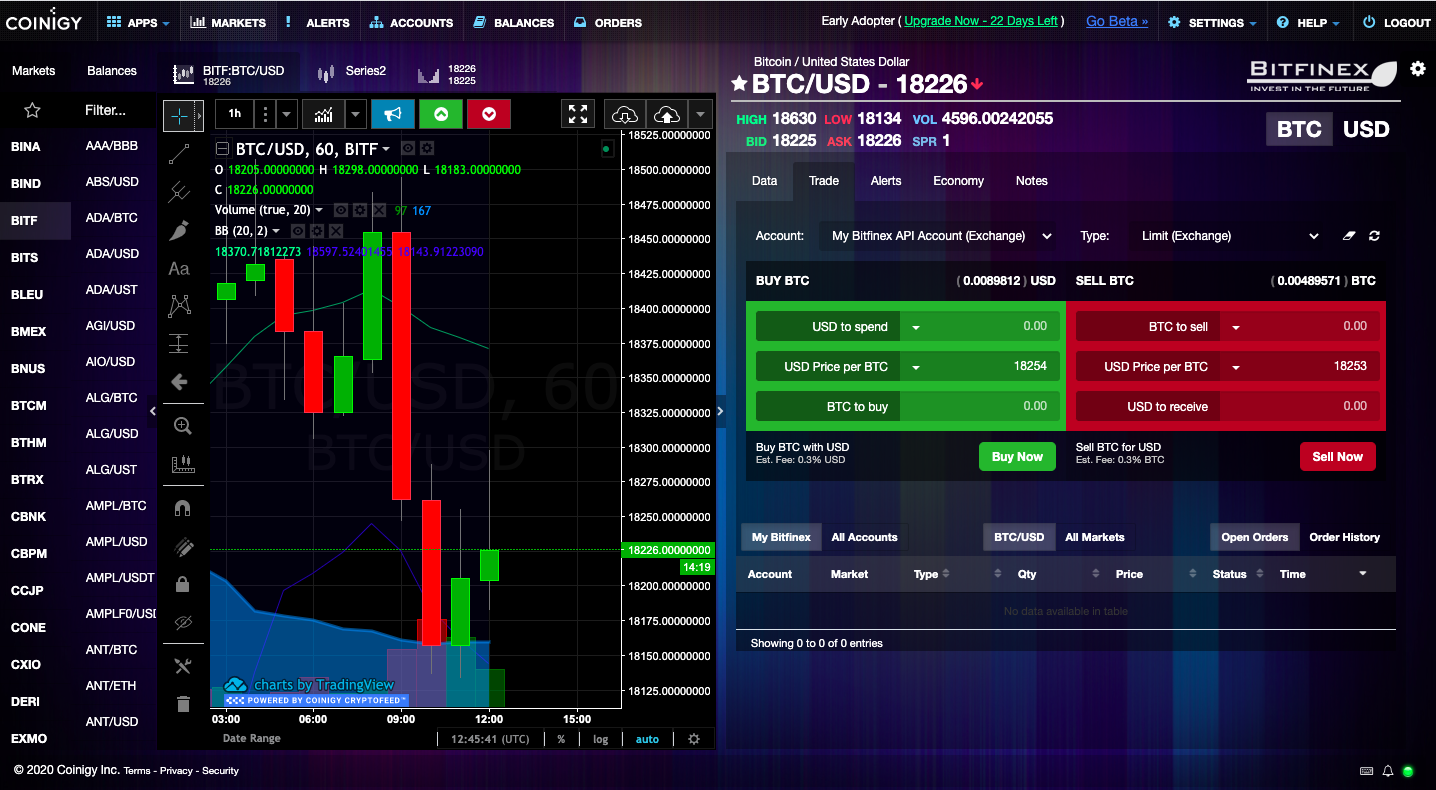This screenshot has width=1436, height=790.
Task: Collapse the BTC/USD chart legend
Action: tap(222, 149)
